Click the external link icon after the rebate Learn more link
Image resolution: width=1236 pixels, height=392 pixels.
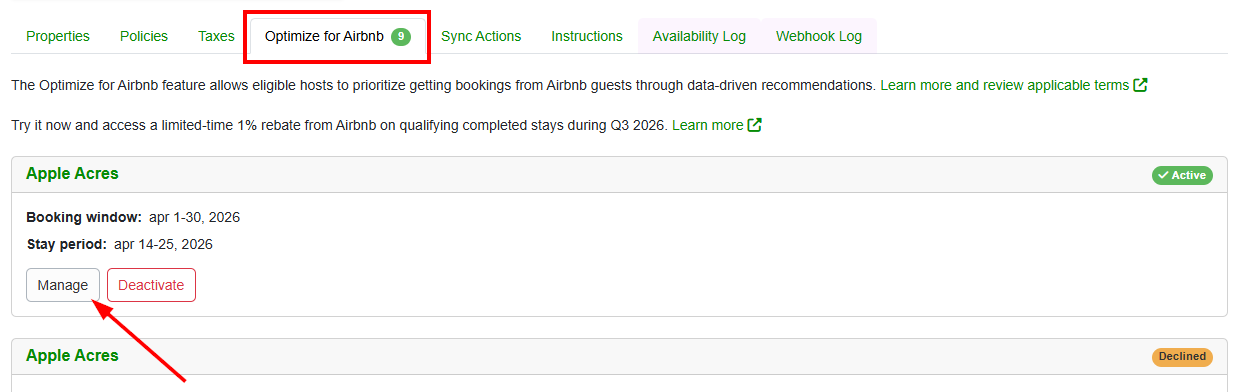tap(755, 125)
